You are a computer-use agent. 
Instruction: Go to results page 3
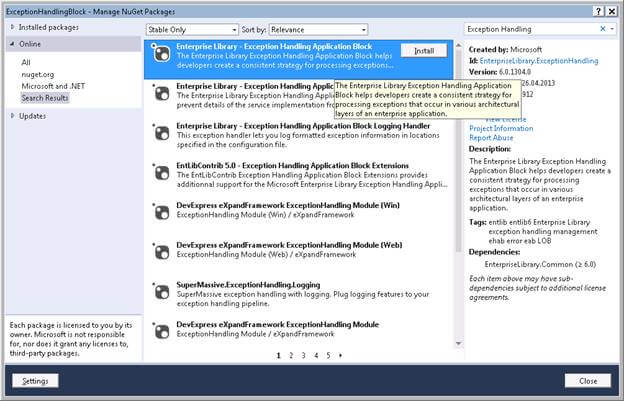[303, 356]
